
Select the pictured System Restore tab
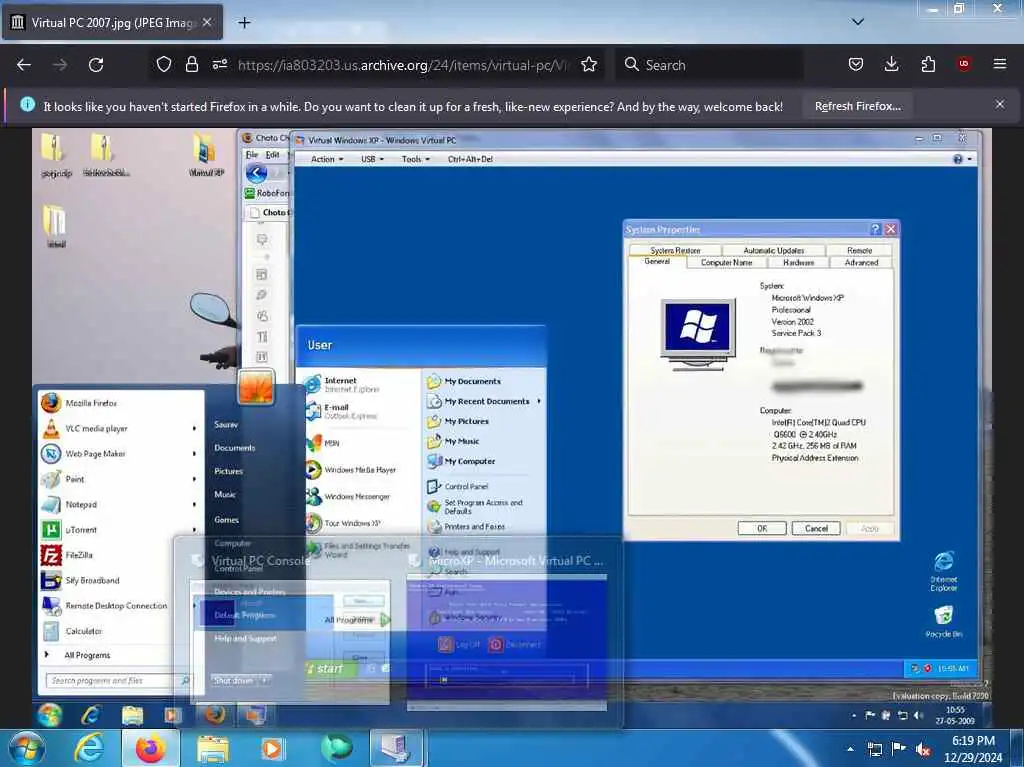(675, 250)
